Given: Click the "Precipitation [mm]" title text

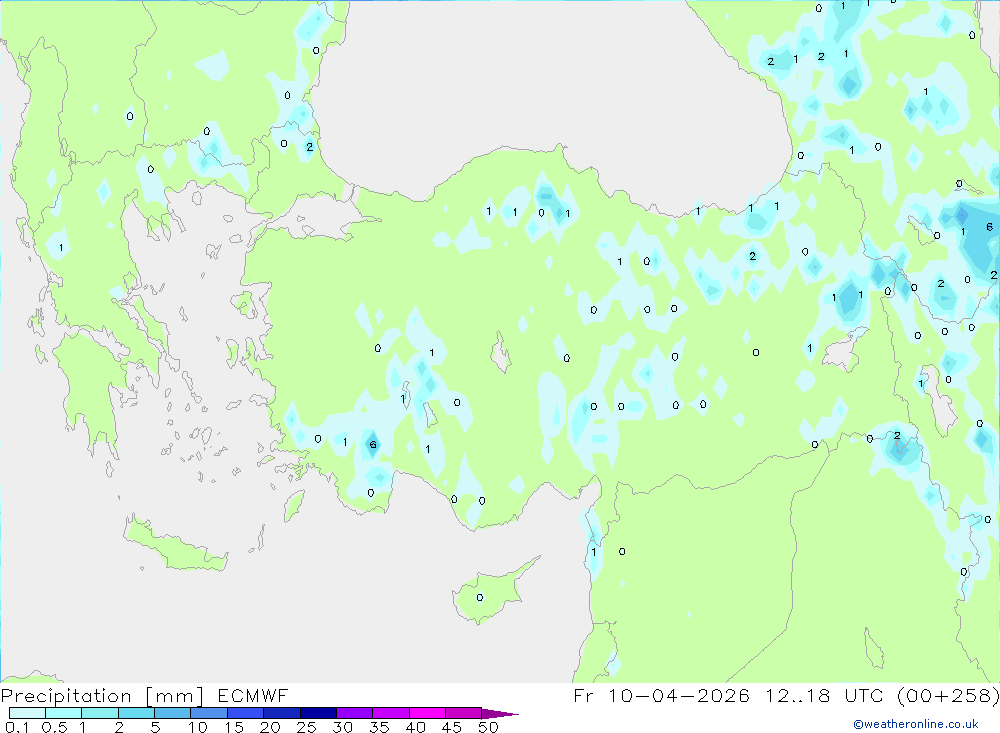Looking at the screenshot, I should [x=102, y=696].
